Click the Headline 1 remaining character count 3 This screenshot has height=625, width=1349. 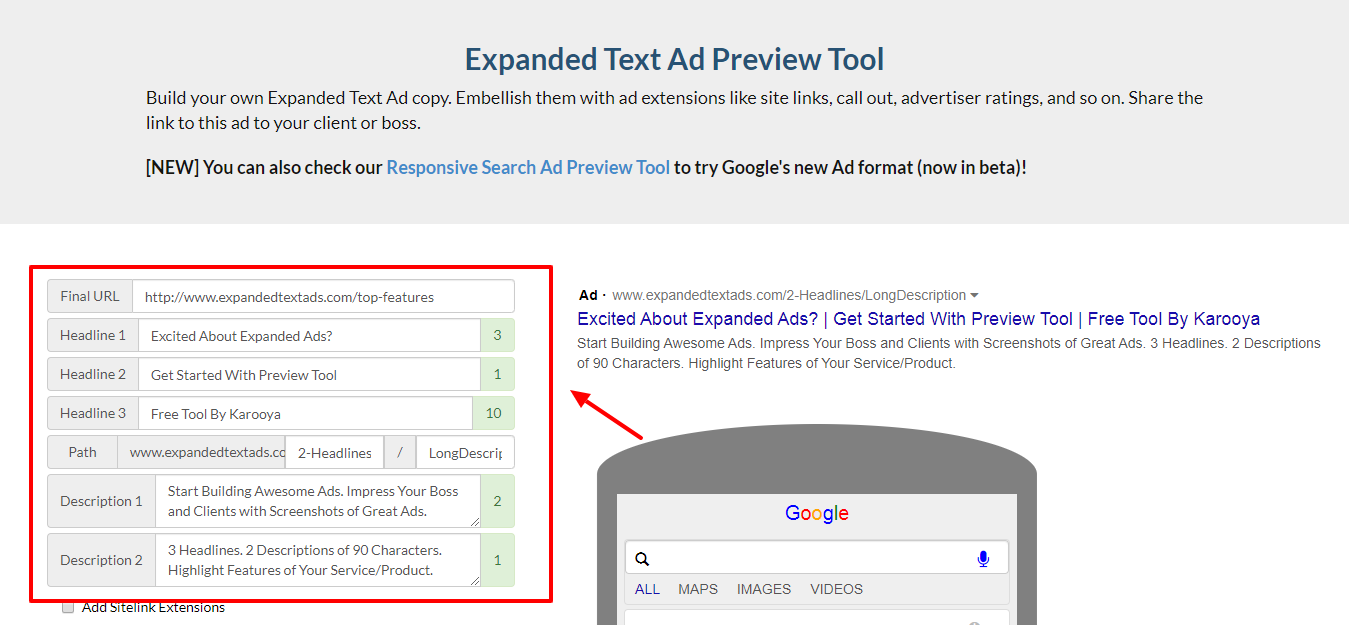(x=497, y=336)
